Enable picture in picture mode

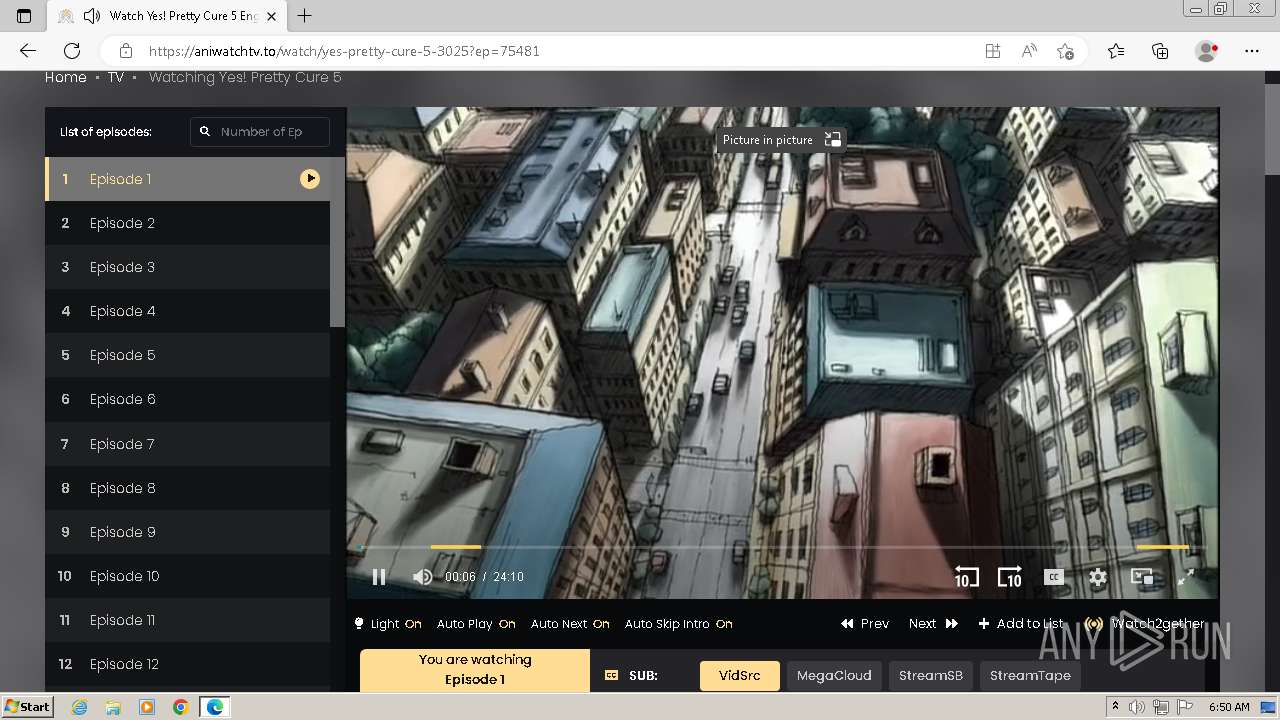click(x=1142, y=577)
